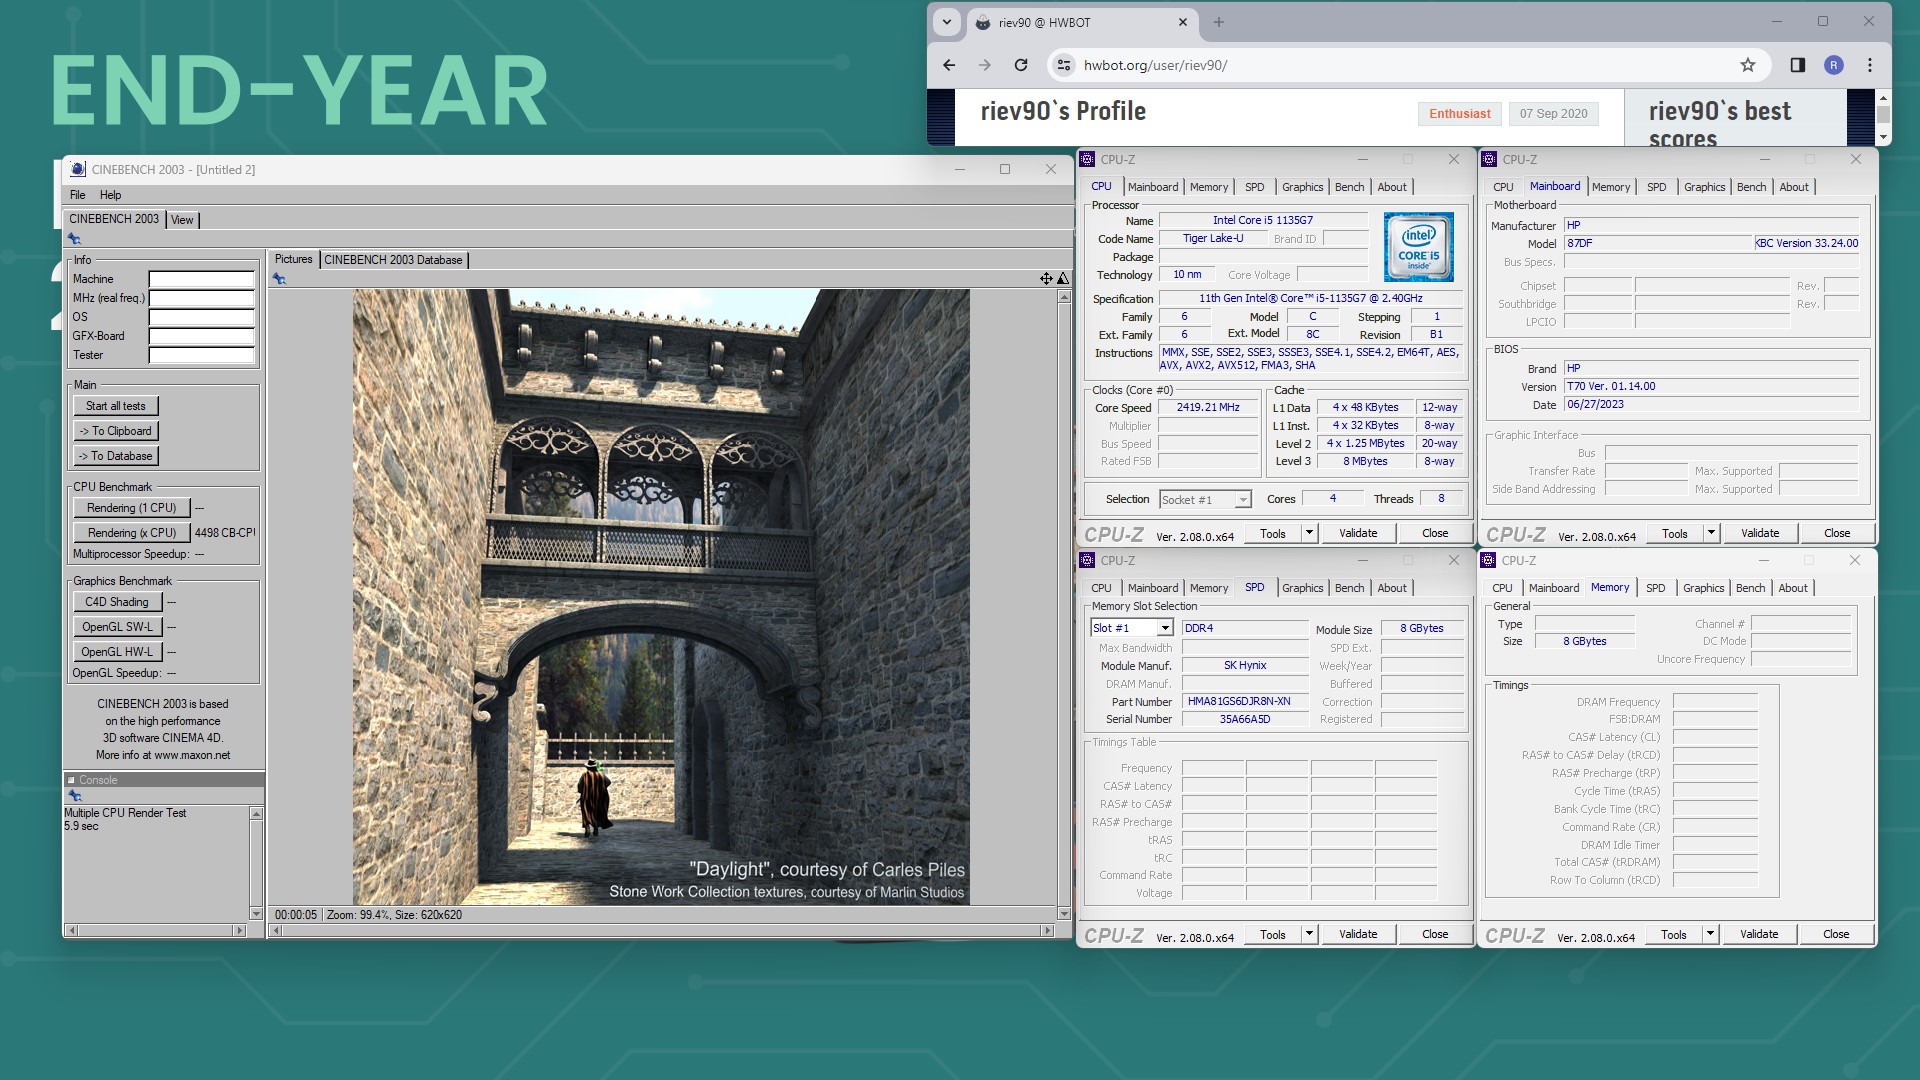Reload the HWBOT page in browser
This screenshot has height=1080, width=1920.
(1020, 65)
